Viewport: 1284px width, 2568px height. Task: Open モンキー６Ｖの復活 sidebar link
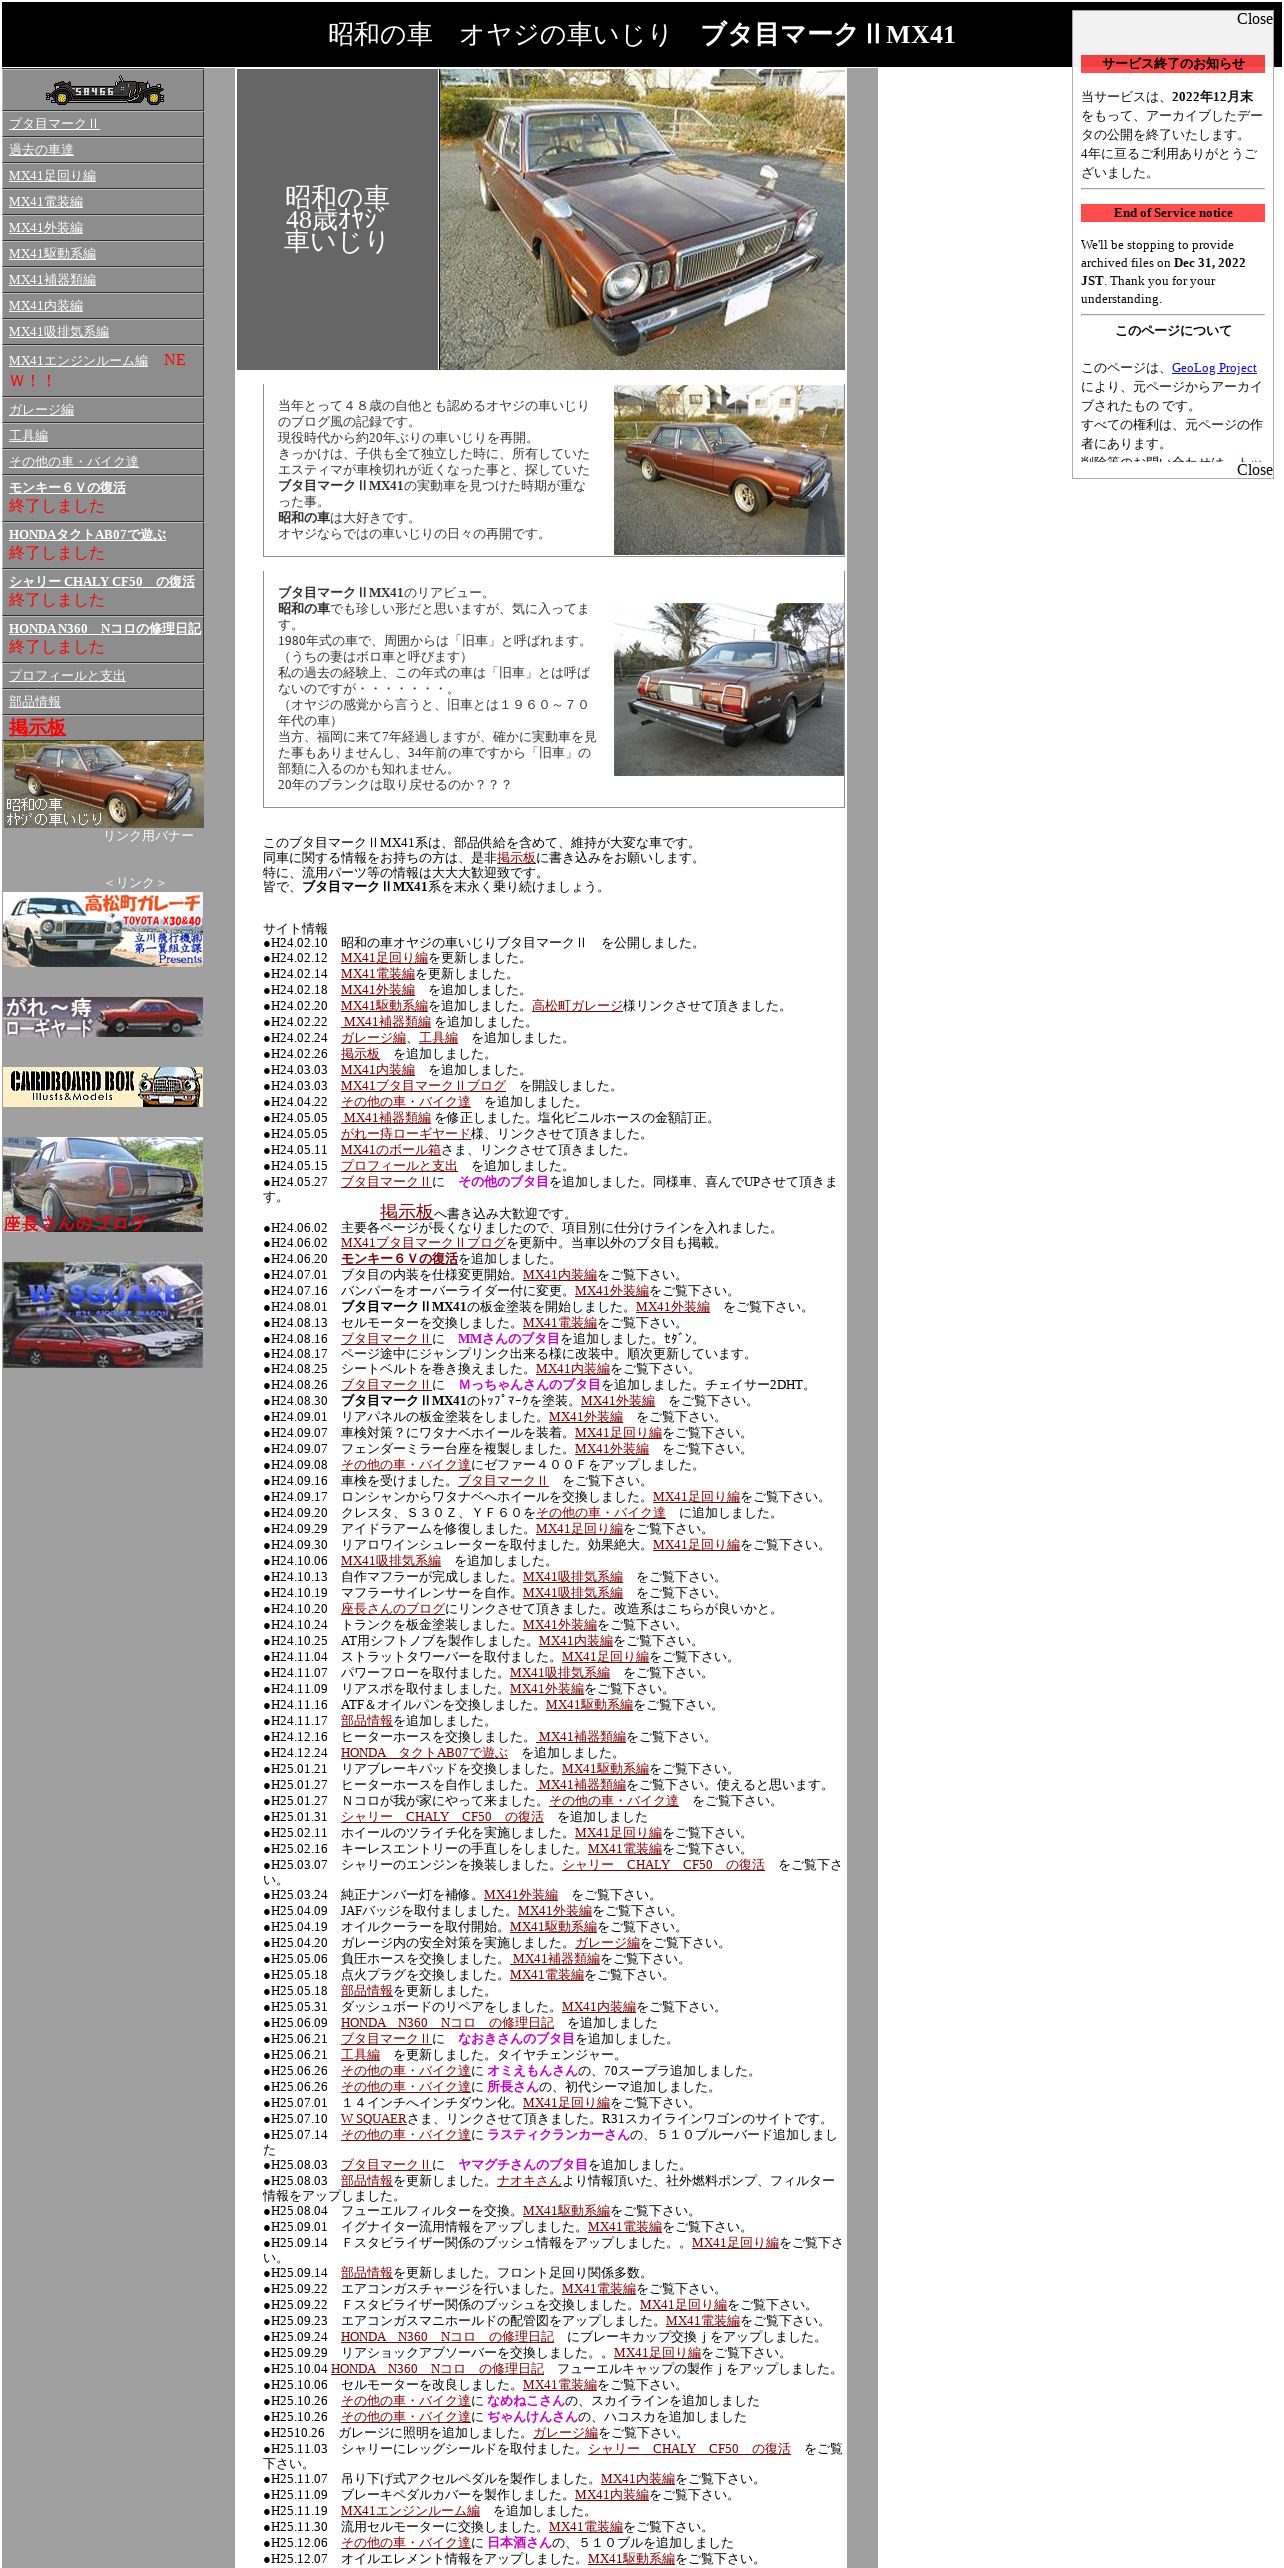(x=67, y=488)
